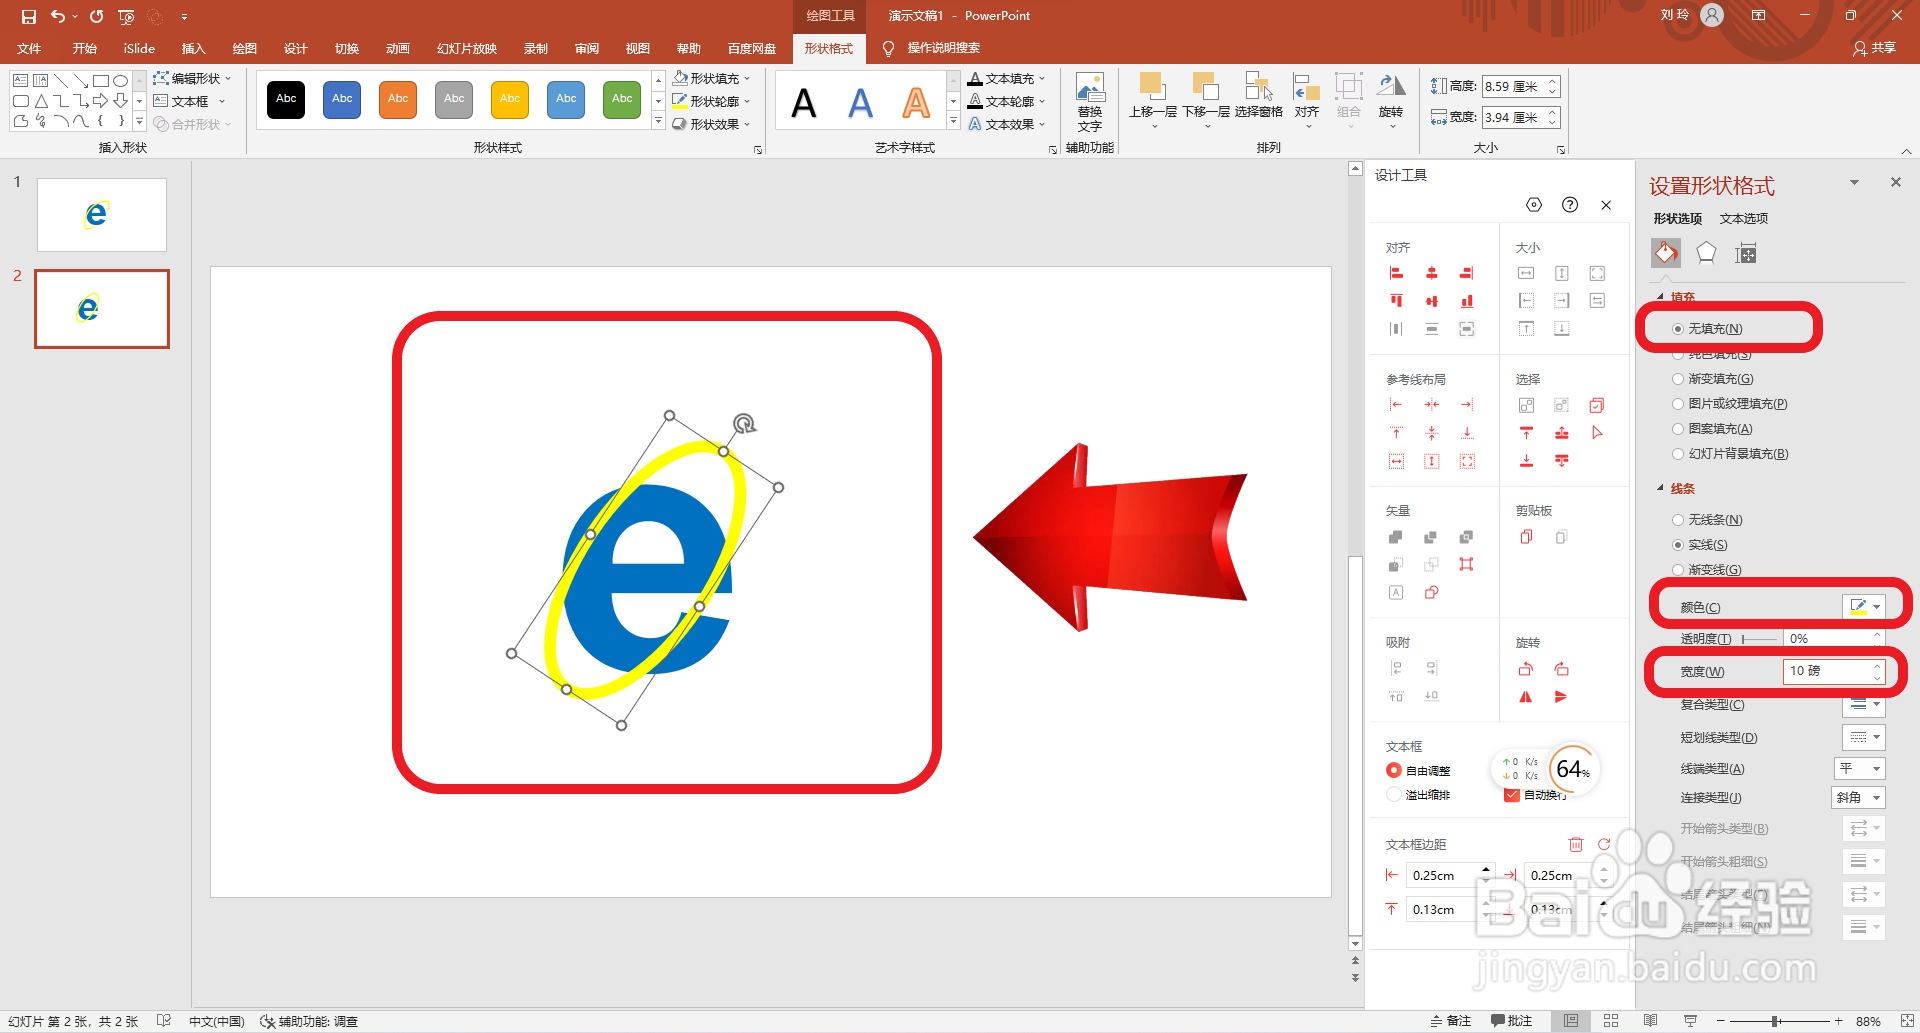Choose the orange A WordArt style

(916, 103)
